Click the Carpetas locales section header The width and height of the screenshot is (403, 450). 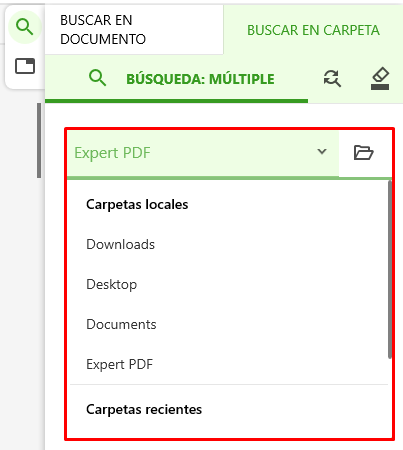pyautogui.click(x=137, y=204)
